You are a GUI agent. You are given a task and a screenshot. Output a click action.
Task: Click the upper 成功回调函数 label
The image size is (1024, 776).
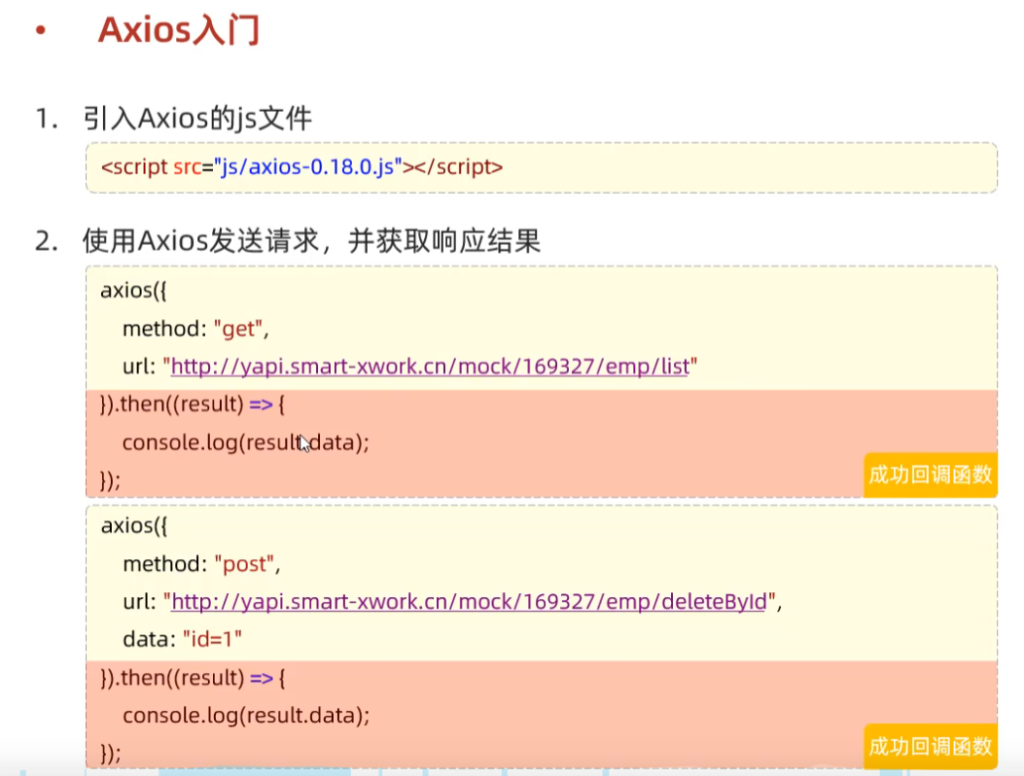[x=930, y=475]
